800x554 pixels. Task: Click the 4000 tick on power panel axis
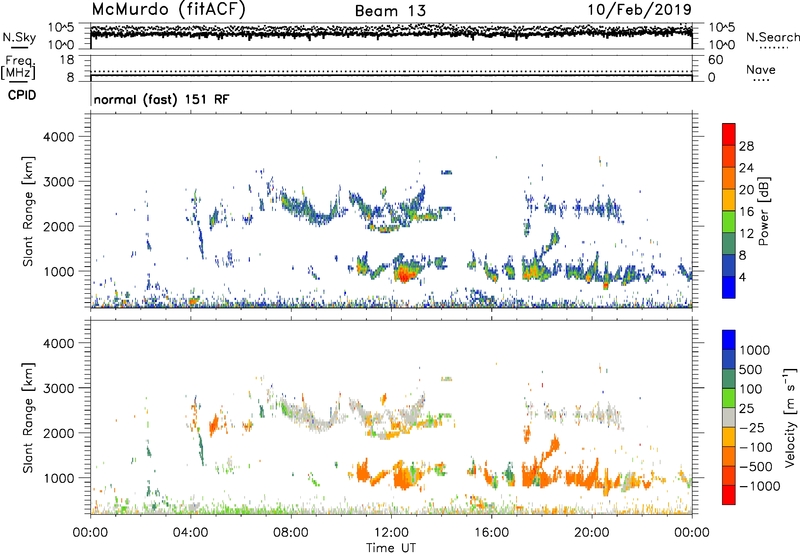point(59,137)
